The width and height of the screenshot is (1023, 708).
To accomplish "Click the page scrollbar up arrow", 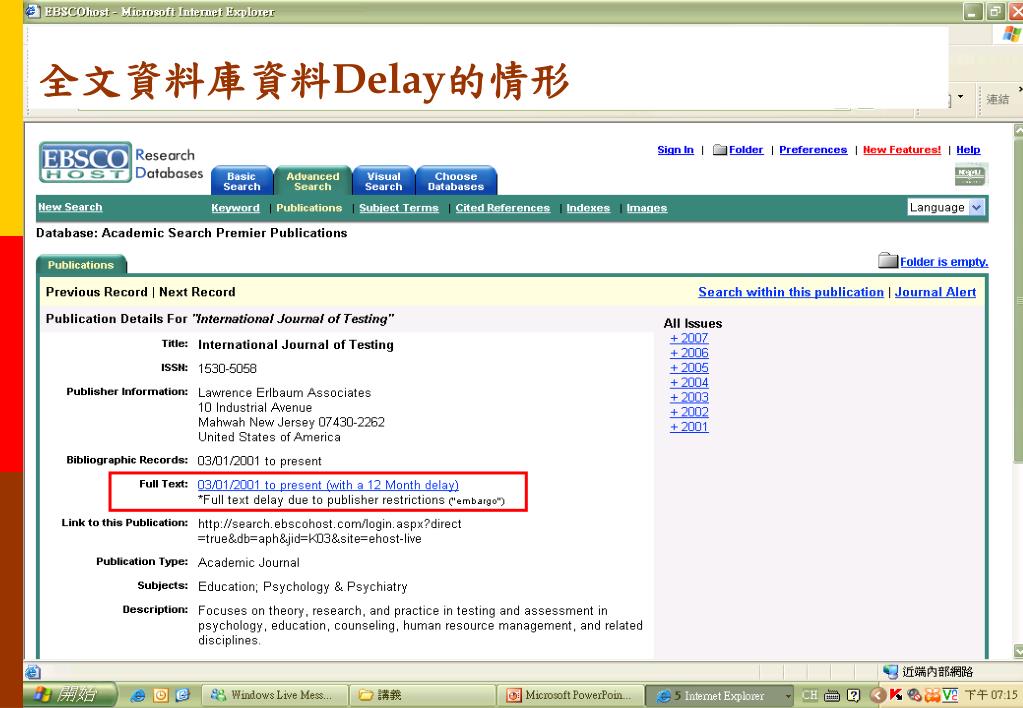I will [1018, 131].
